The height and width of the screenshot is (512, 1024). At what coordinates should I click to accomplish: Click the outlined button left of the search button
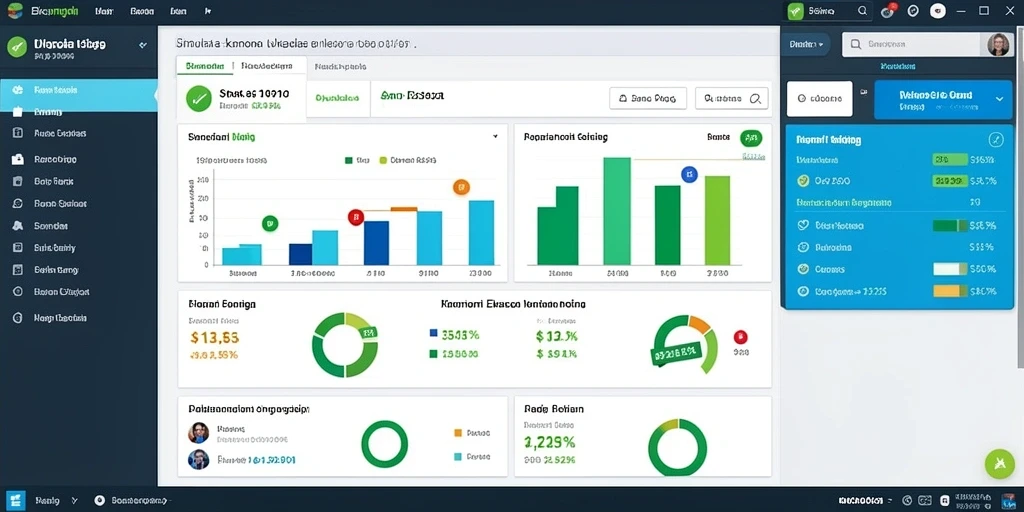click(648, 99)
